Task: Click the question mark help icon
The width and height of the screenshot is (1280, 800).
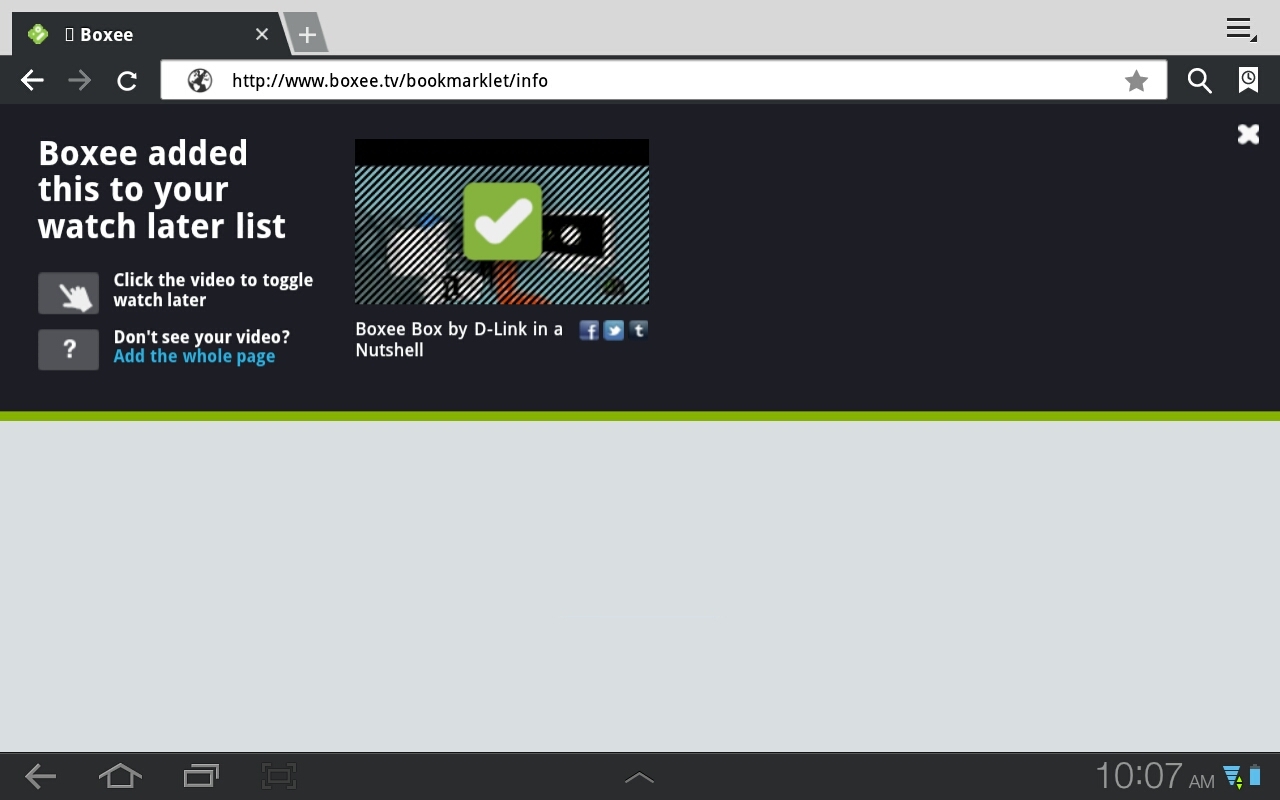Action: (69, 349)
